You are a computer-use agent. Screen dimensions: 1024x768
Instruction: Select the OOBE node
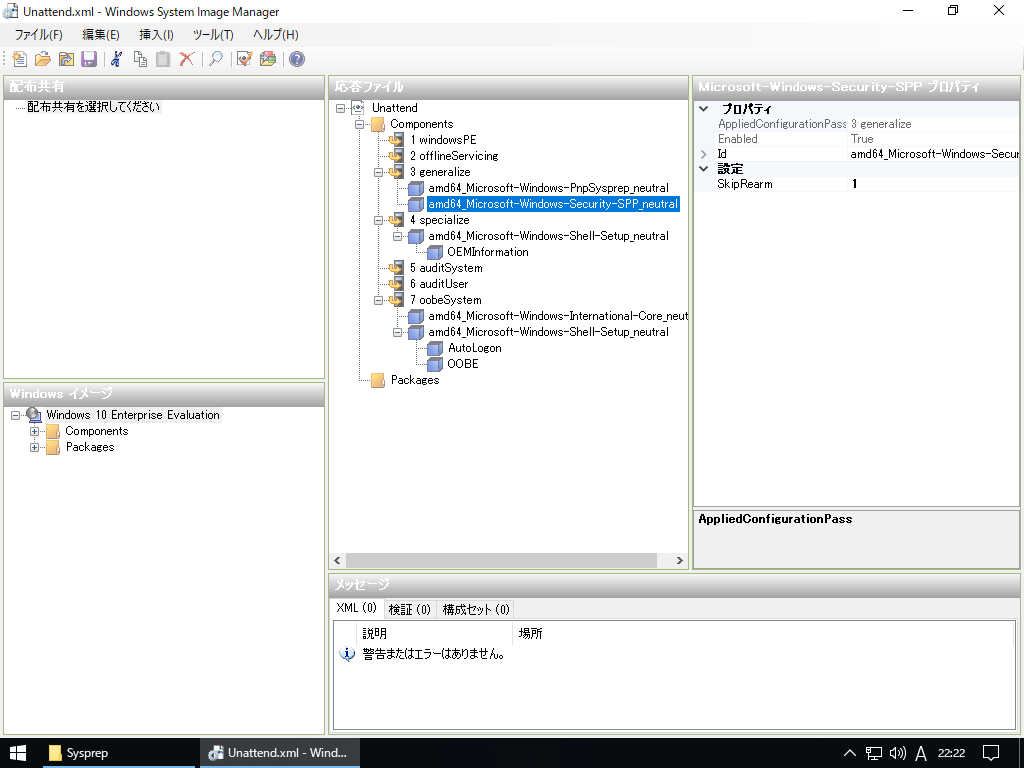463,364
